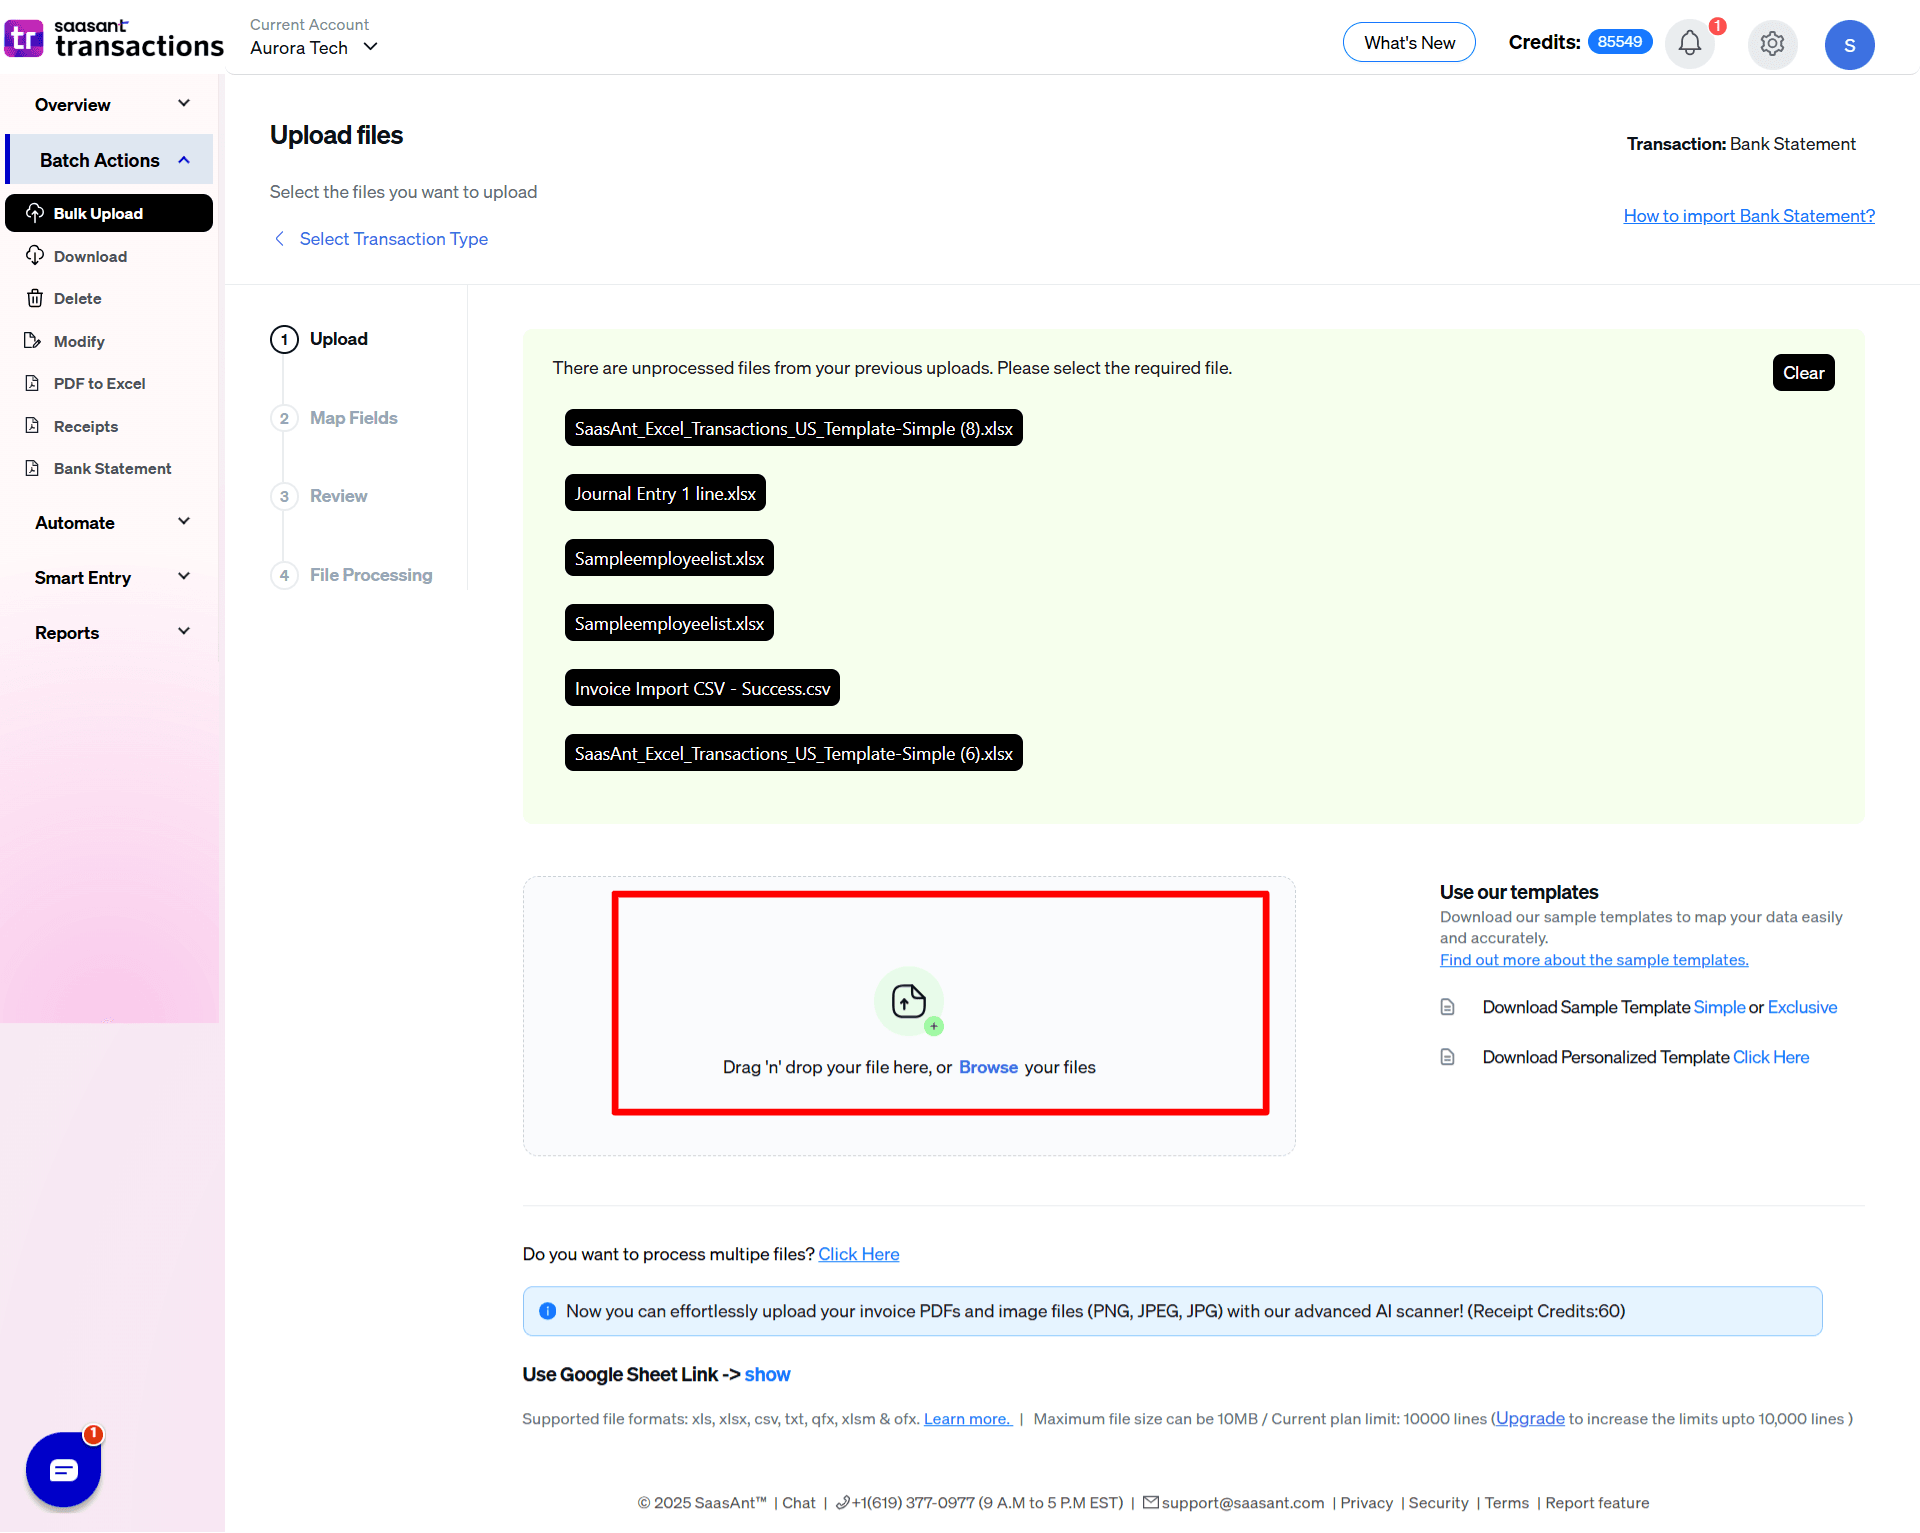Click the step 2 circle for Map Fields
The image size is (1920, 1533).
point(284,418)
